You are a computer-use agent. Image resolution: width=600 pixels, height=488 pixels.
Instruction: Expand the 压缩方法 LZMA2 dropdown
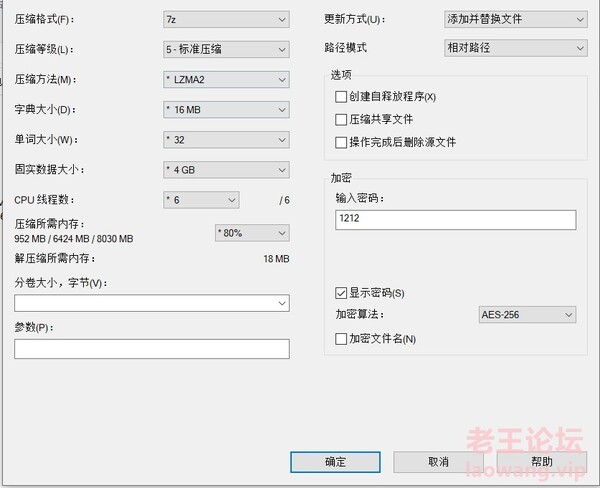pos(226,80)
